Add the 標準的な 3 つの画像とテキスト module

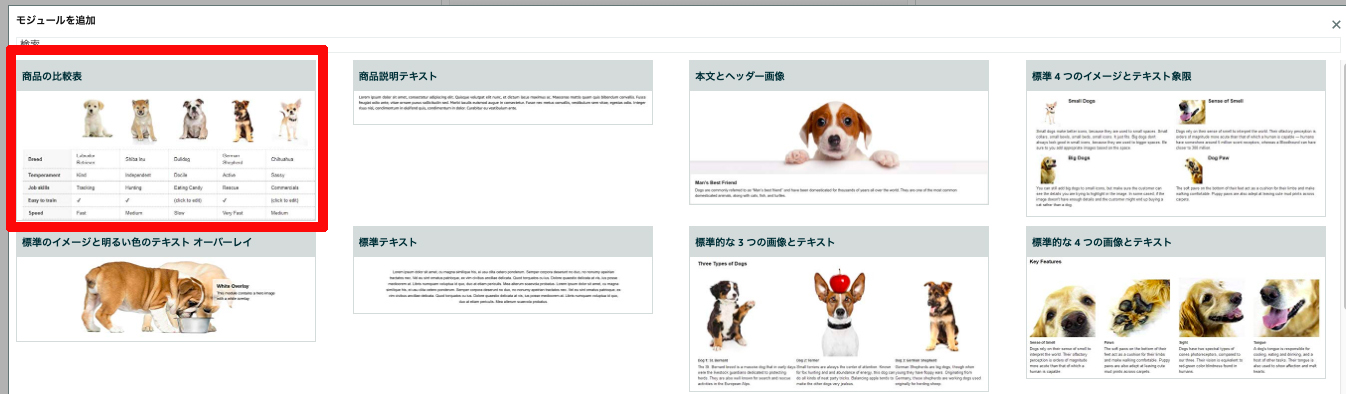(x=839, y=310)
